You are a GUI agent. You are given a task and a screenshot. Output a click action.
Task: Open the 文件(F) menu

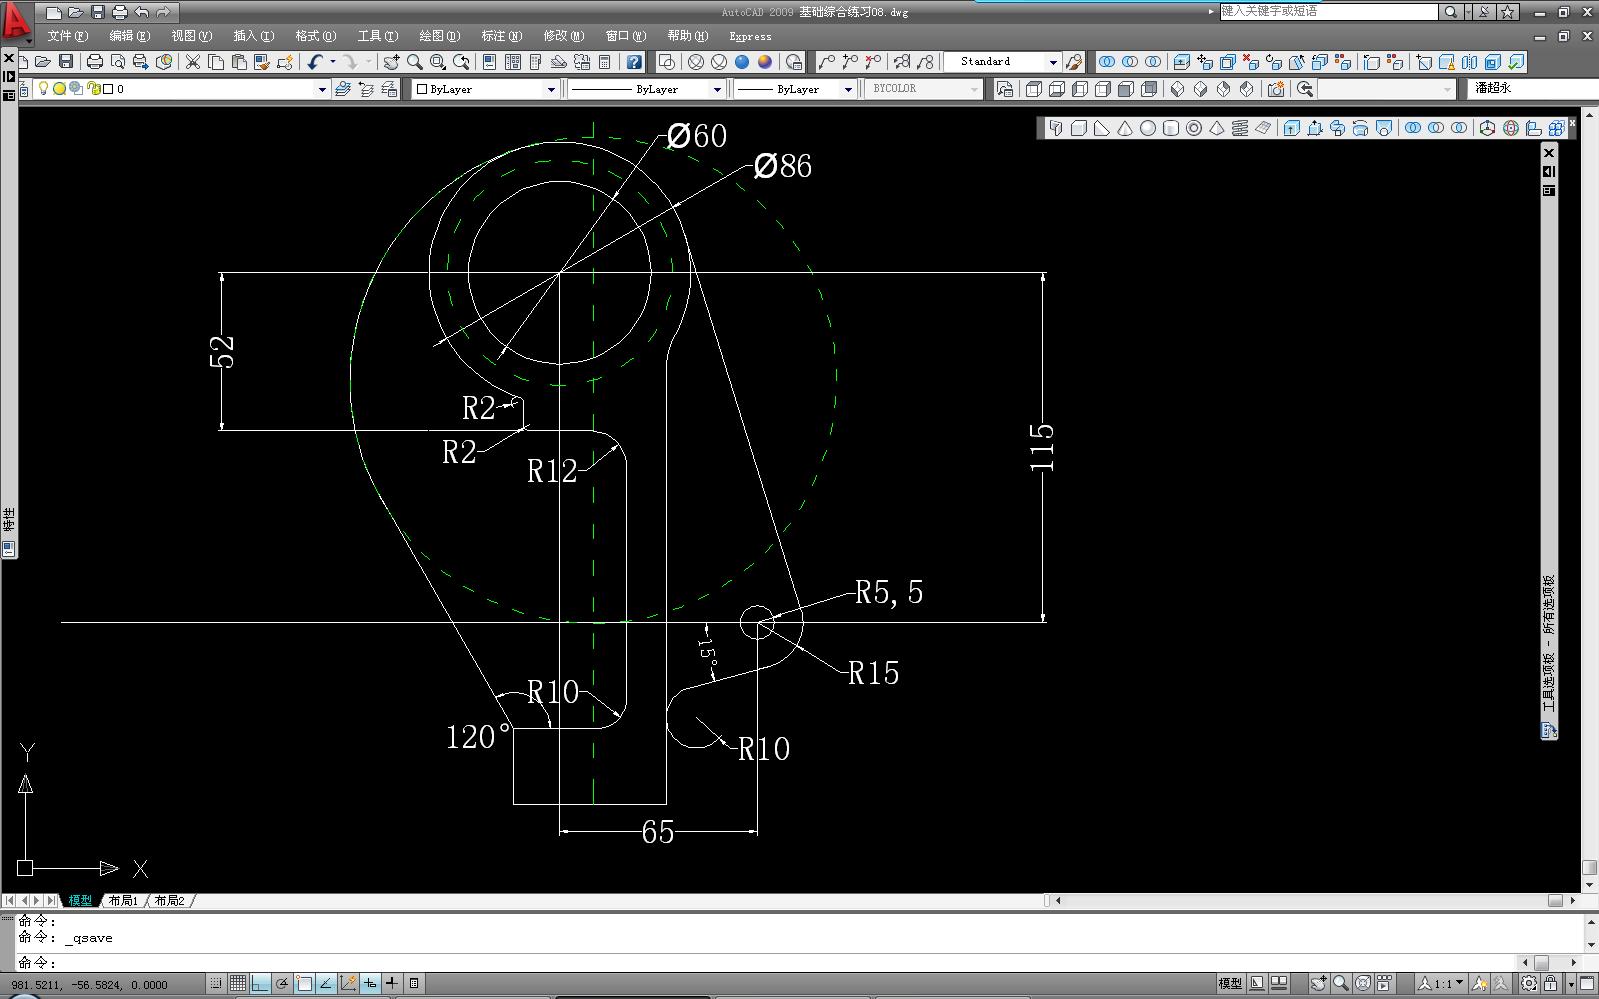68,36
